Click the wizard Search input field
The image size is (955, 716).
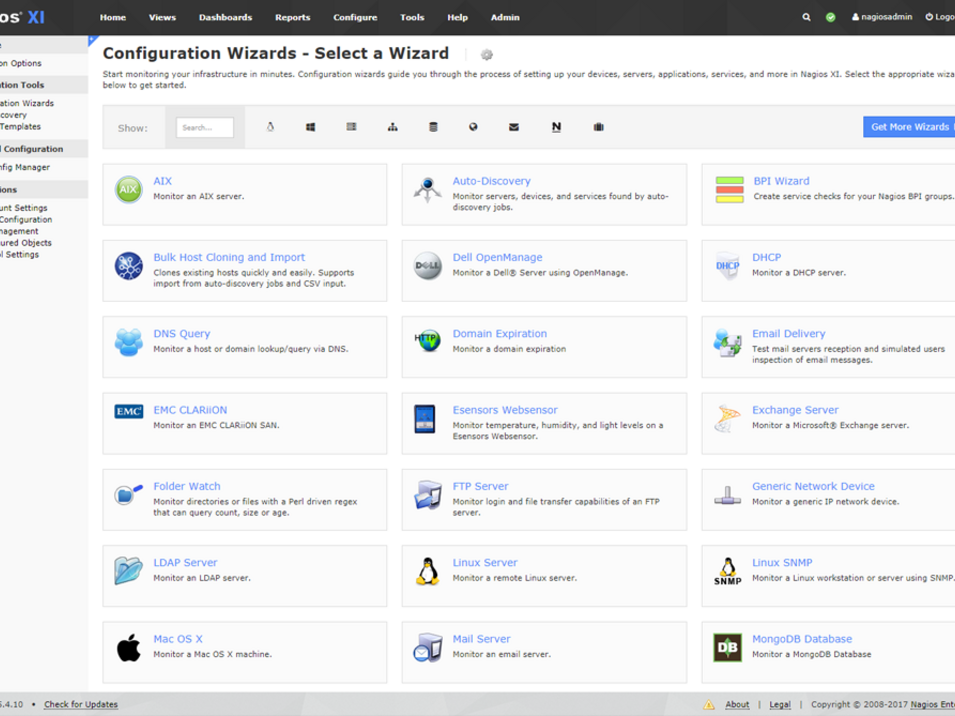click(x=205, y=127)
